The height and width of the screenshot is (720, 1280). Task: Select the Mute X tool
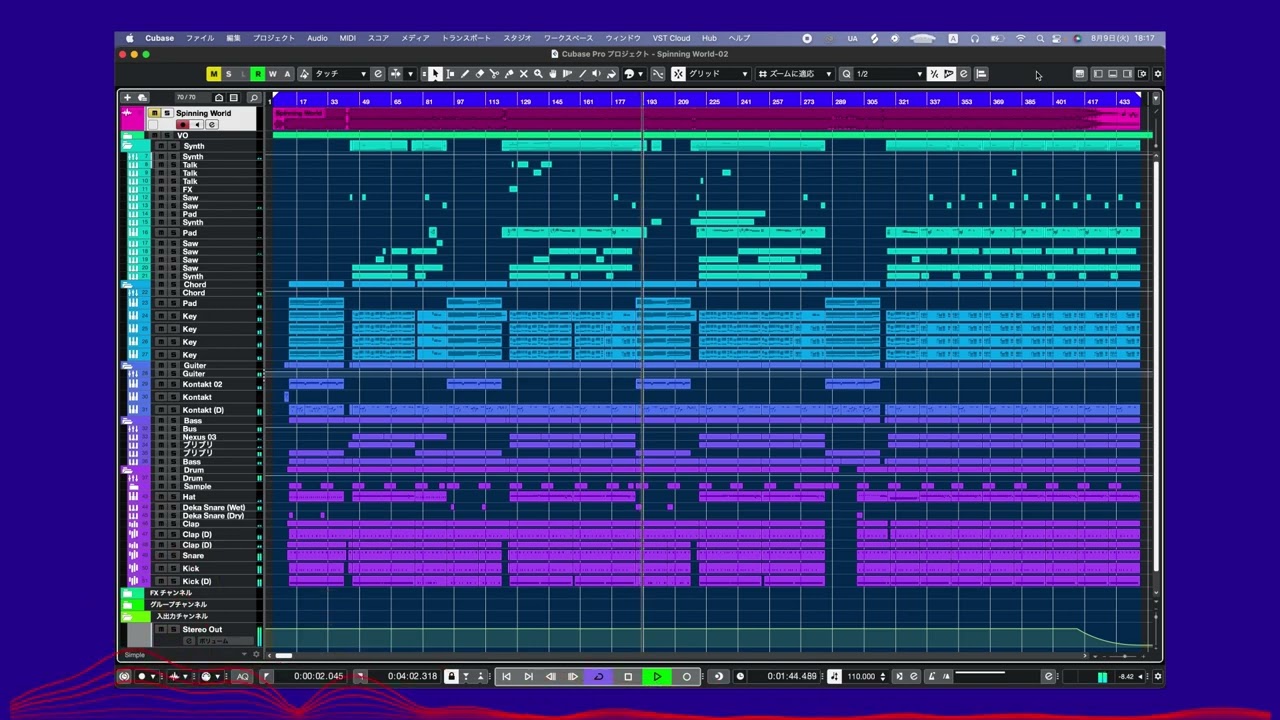tap(523, 74)
